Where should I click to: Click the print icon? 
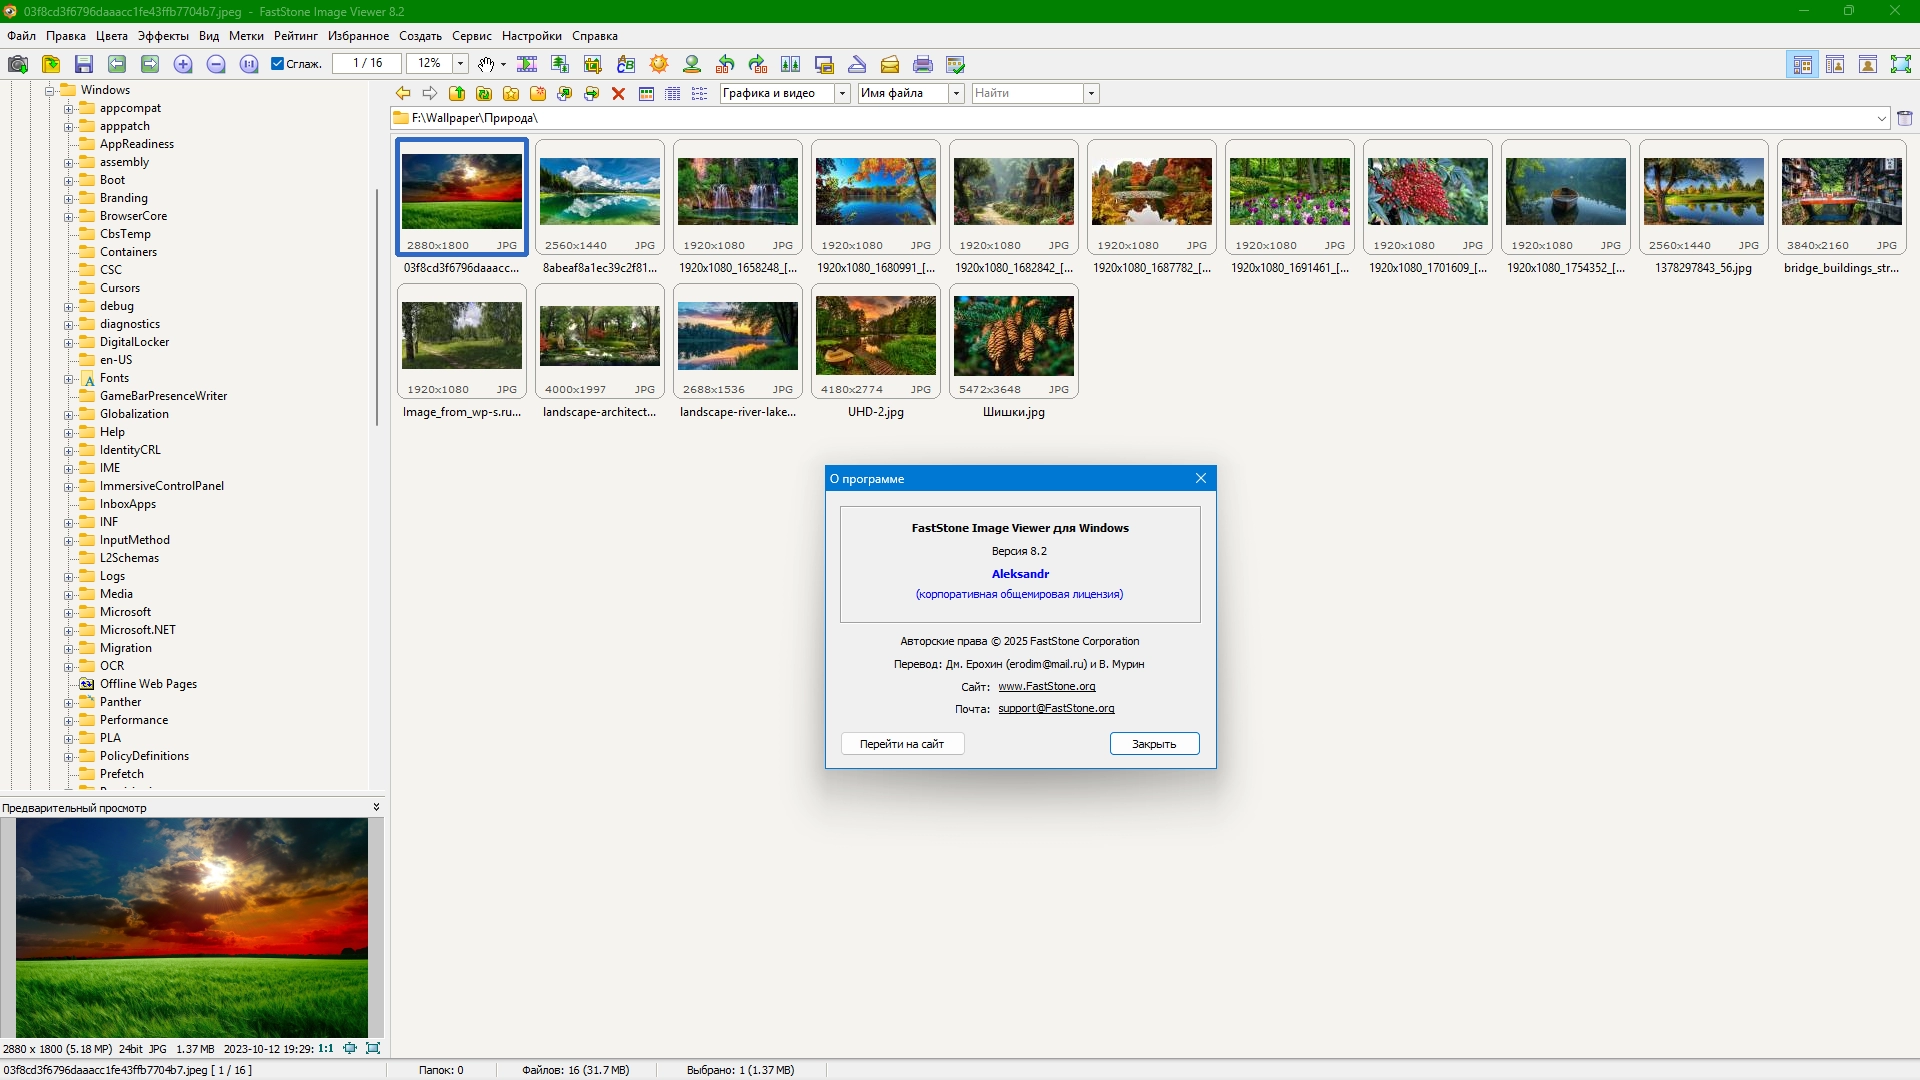(x=923, y=64)
